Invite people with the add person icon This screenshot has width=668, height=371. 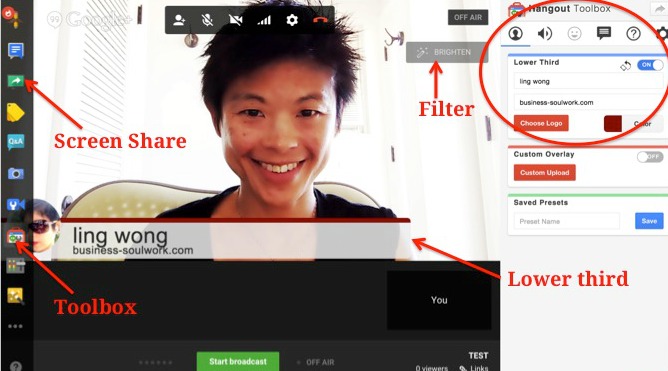coord(179,20)
